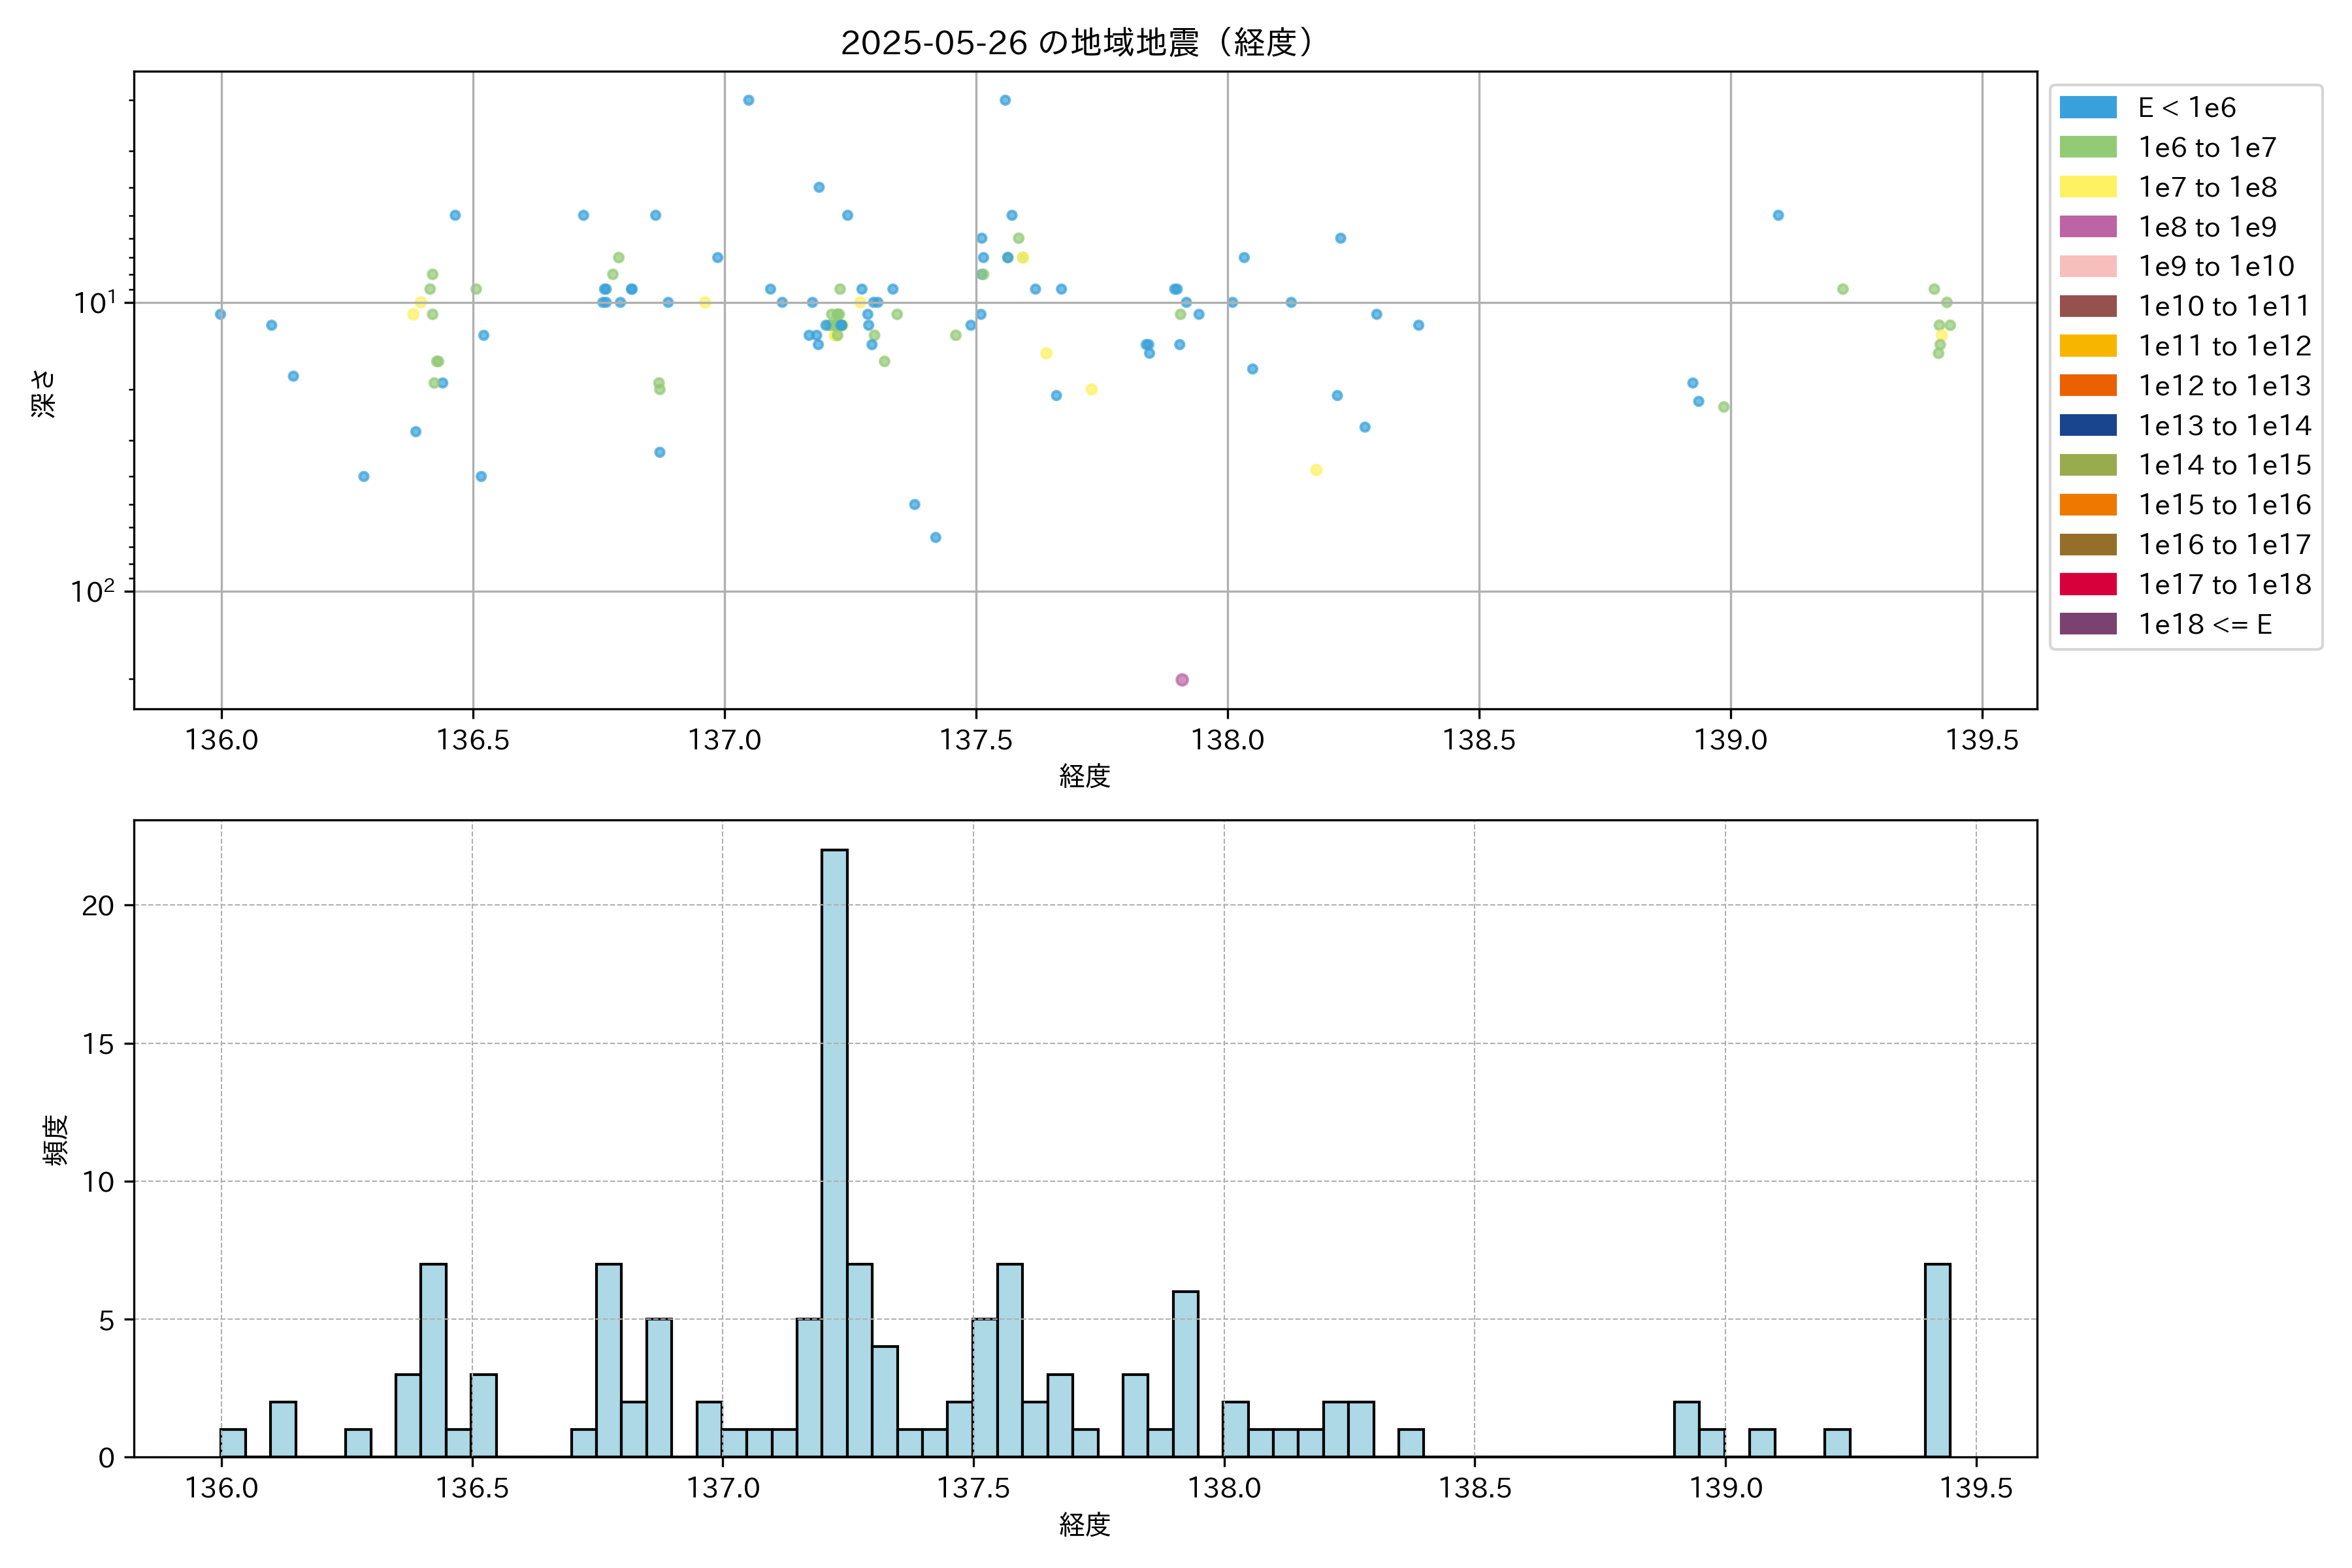Click the purple 1e18 <= E swatch
Viewport: 2352px width, 1568px height.
[2088, 624]
